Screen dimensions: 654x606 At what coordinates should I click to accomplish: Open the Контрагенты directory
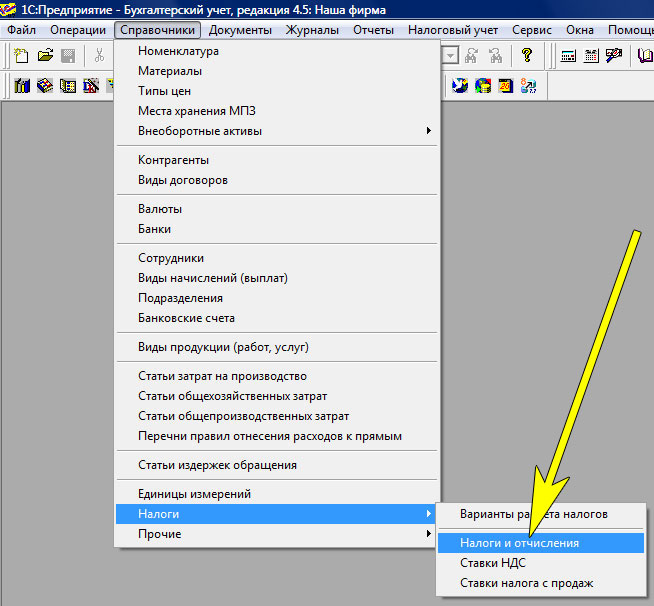click(x=277, y=160)
